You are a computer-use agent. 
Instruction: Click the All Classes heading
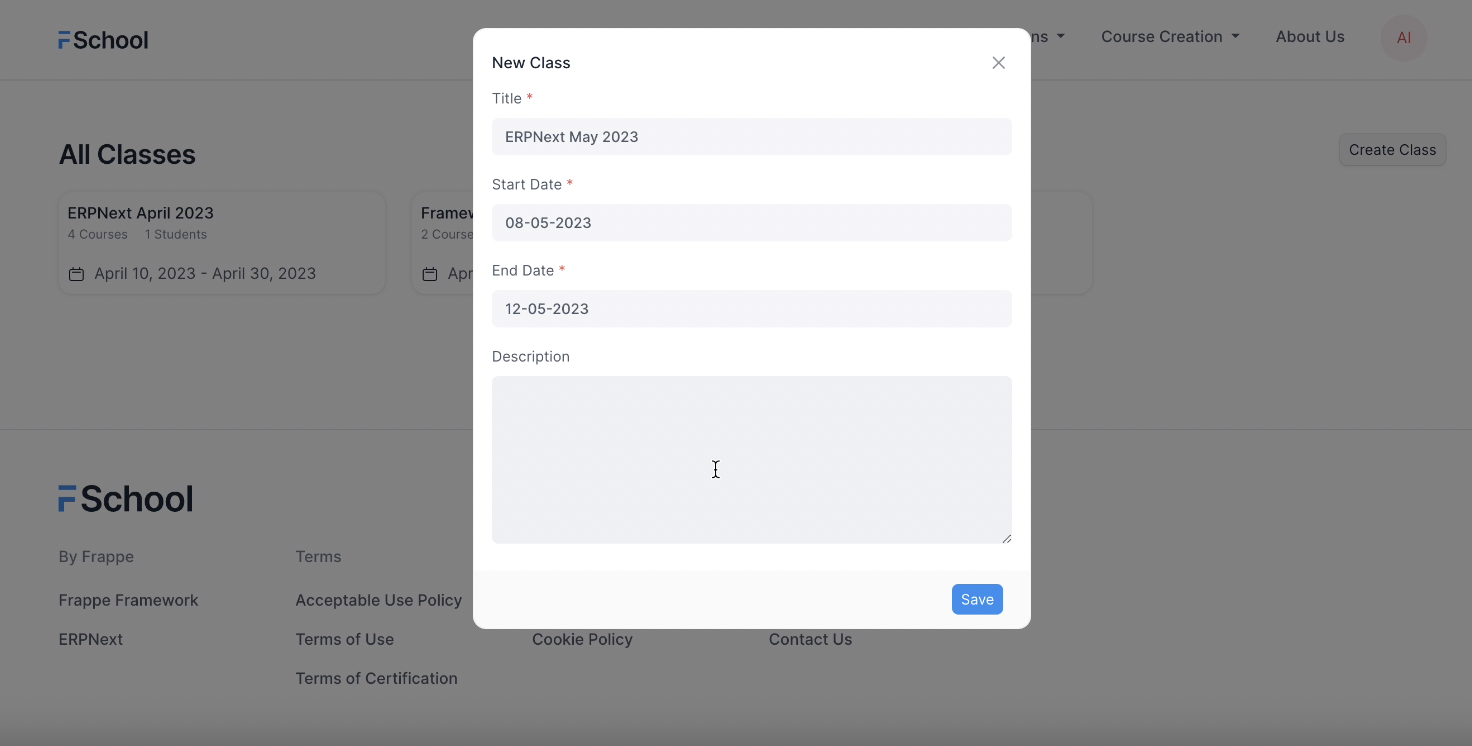pos(127,155)
